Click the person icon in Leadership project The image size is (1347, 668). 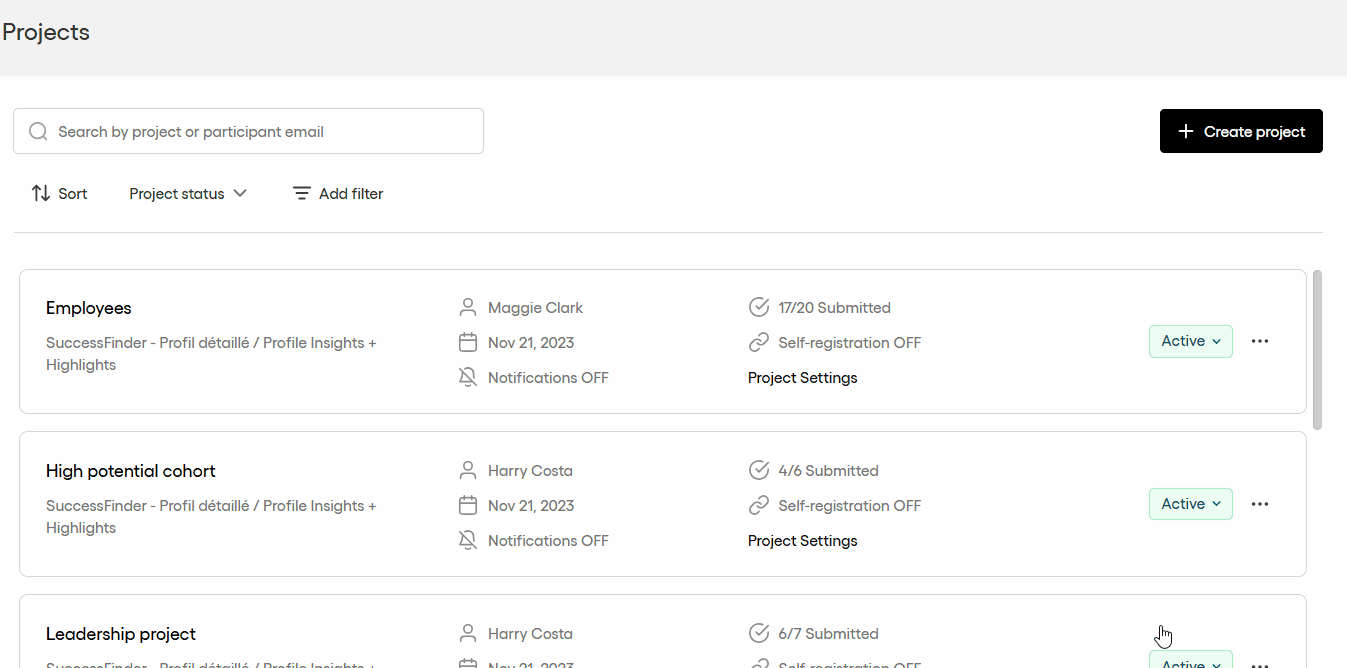(467, 634)
